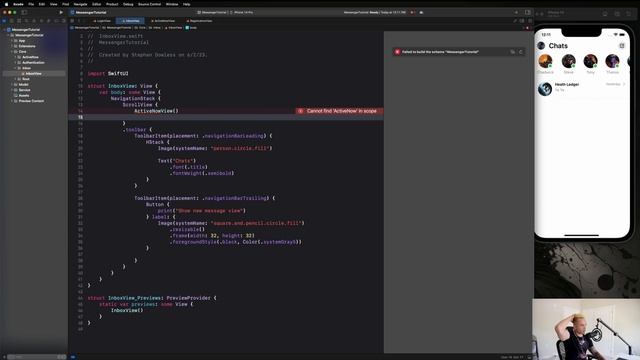Expand the Model folder
Viewport: 640px width, 360px height.
12,84
